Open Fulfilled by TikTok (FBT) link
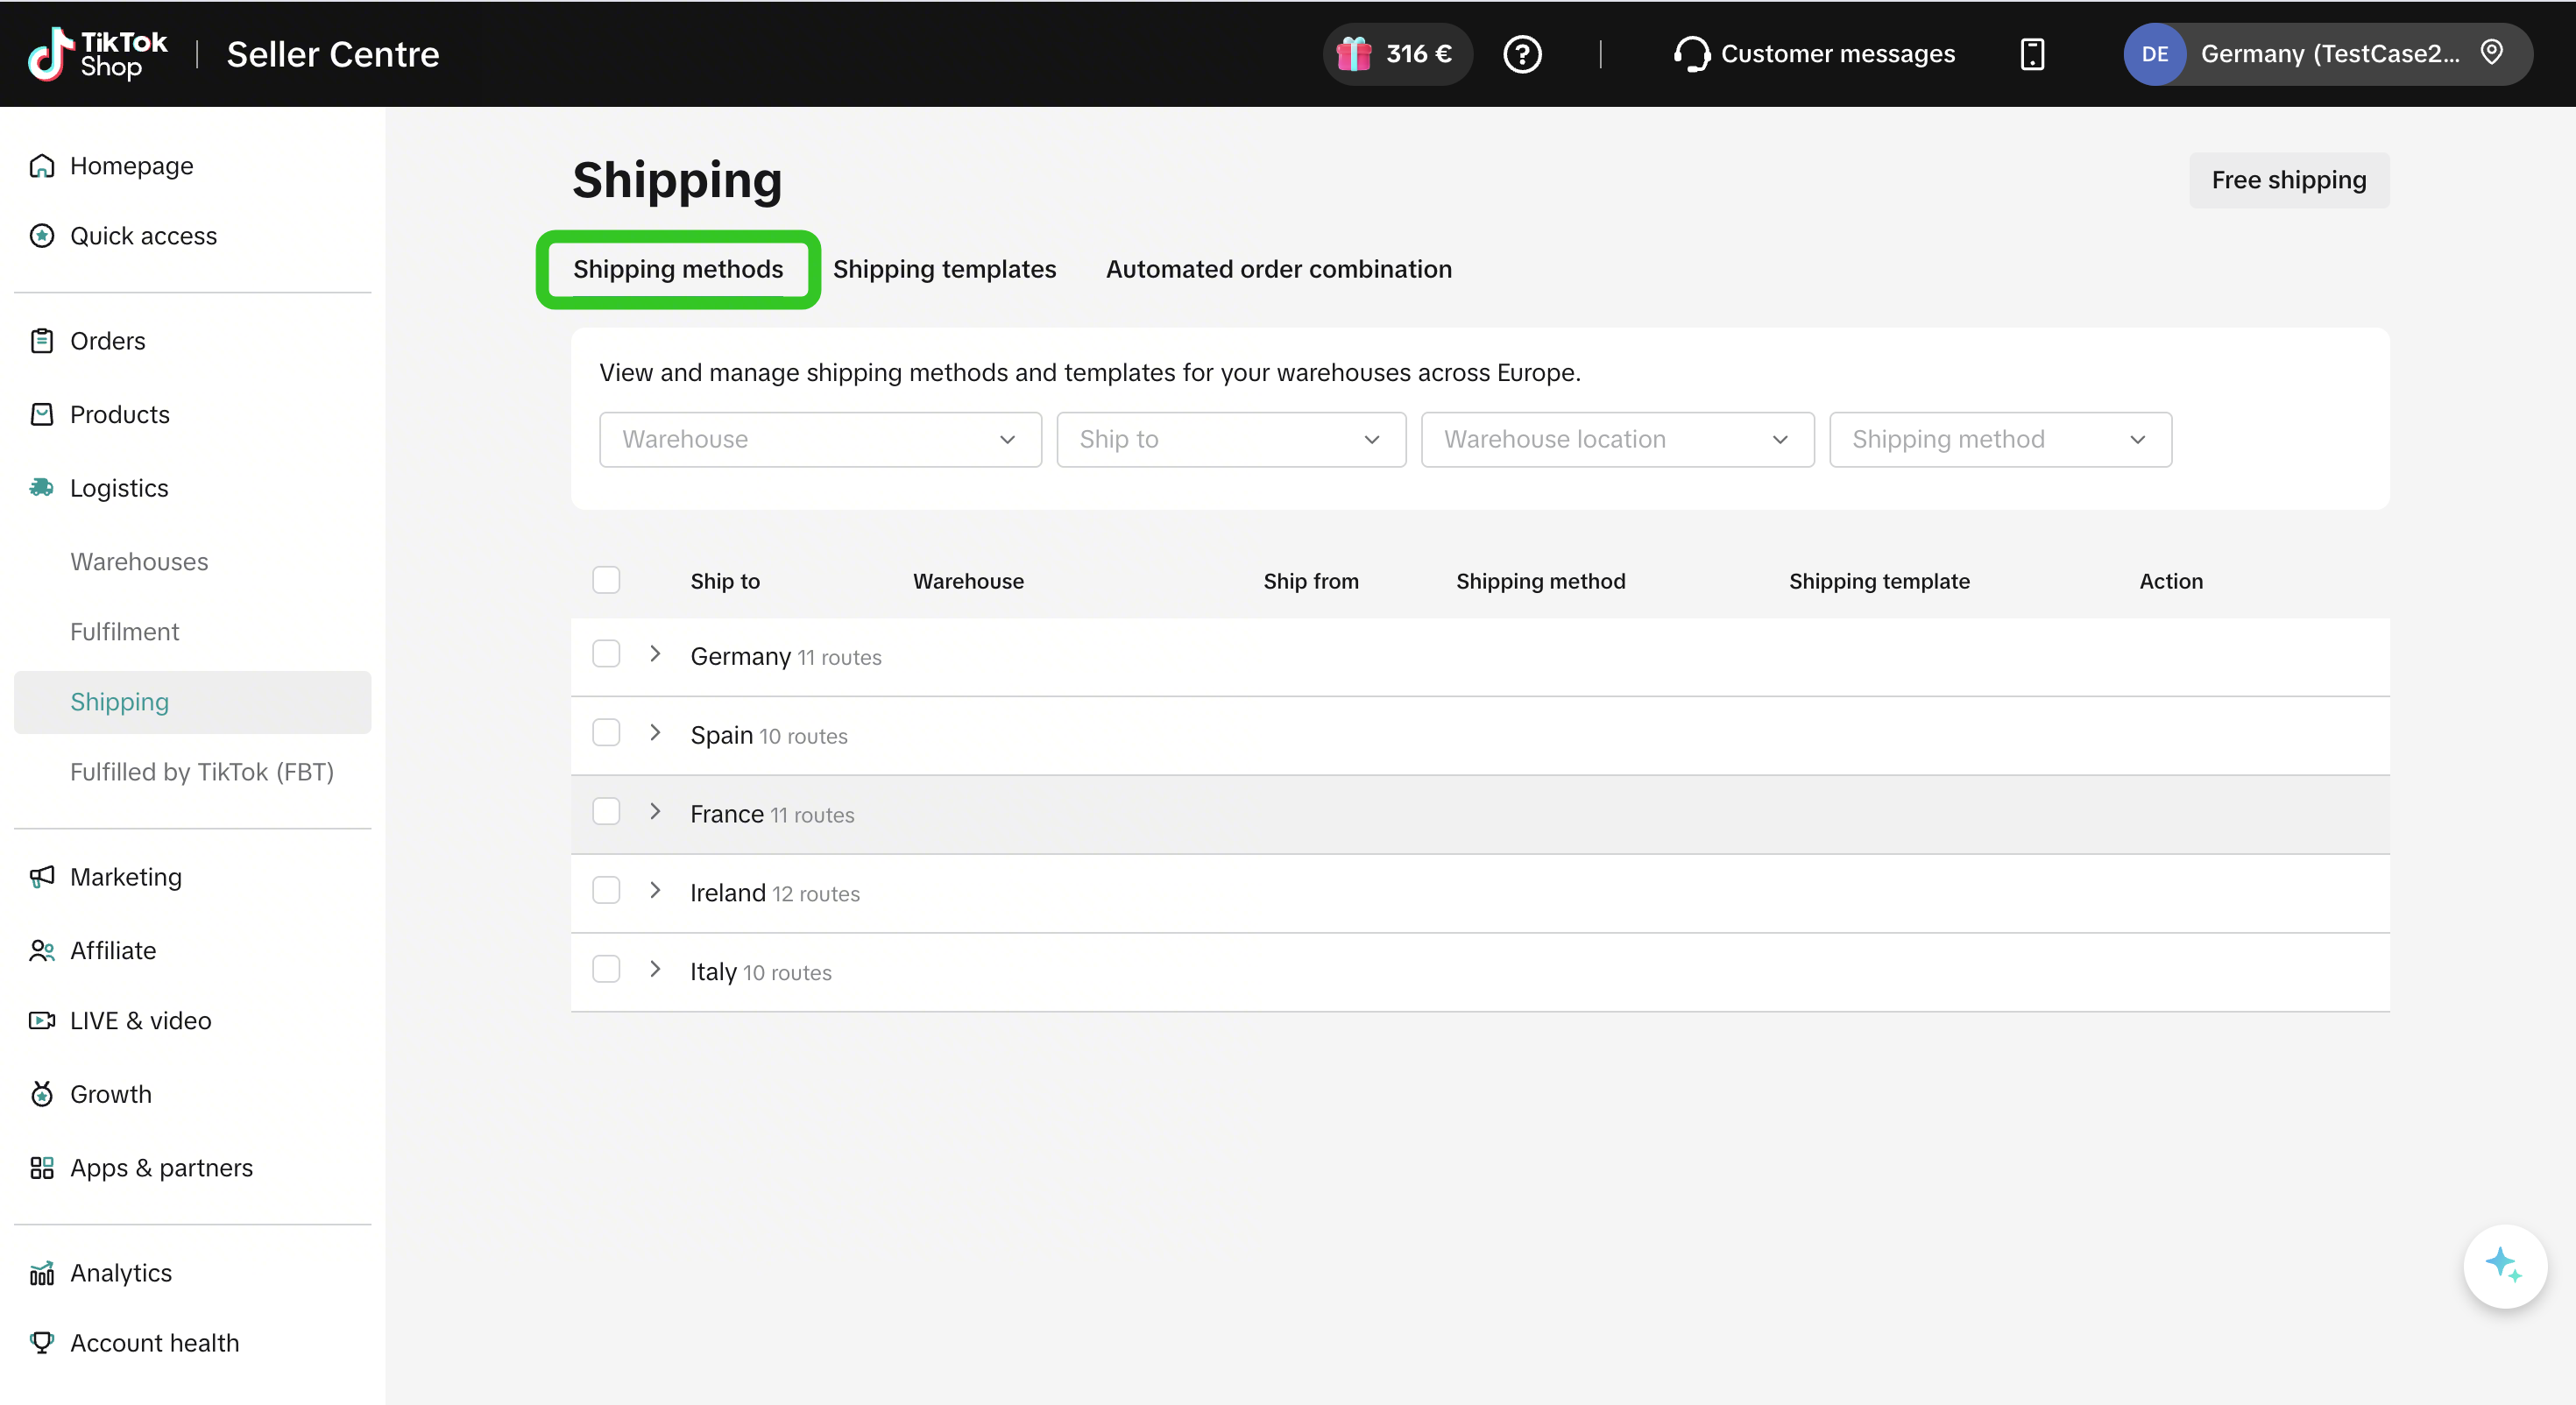 [x=202, y=772]
